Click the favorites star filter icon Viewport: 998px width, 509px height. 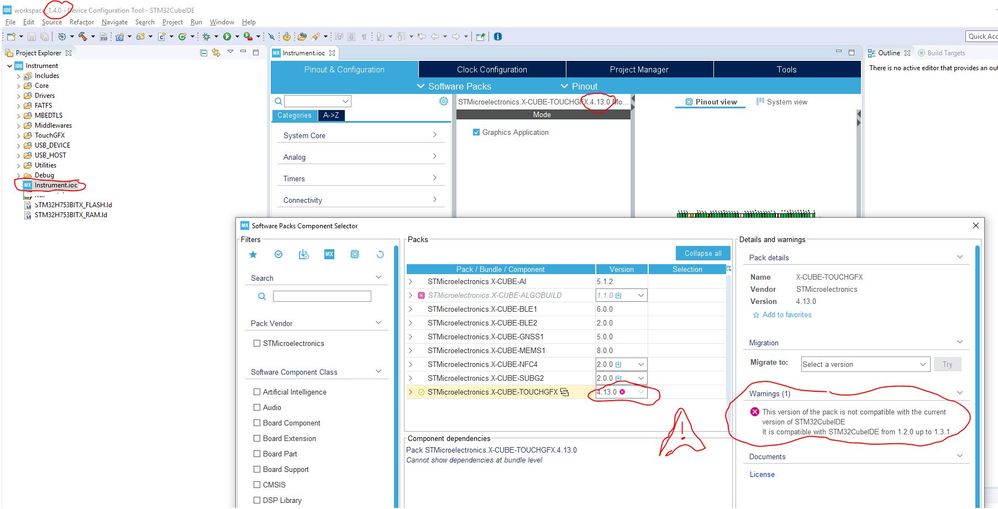[253, 254]
